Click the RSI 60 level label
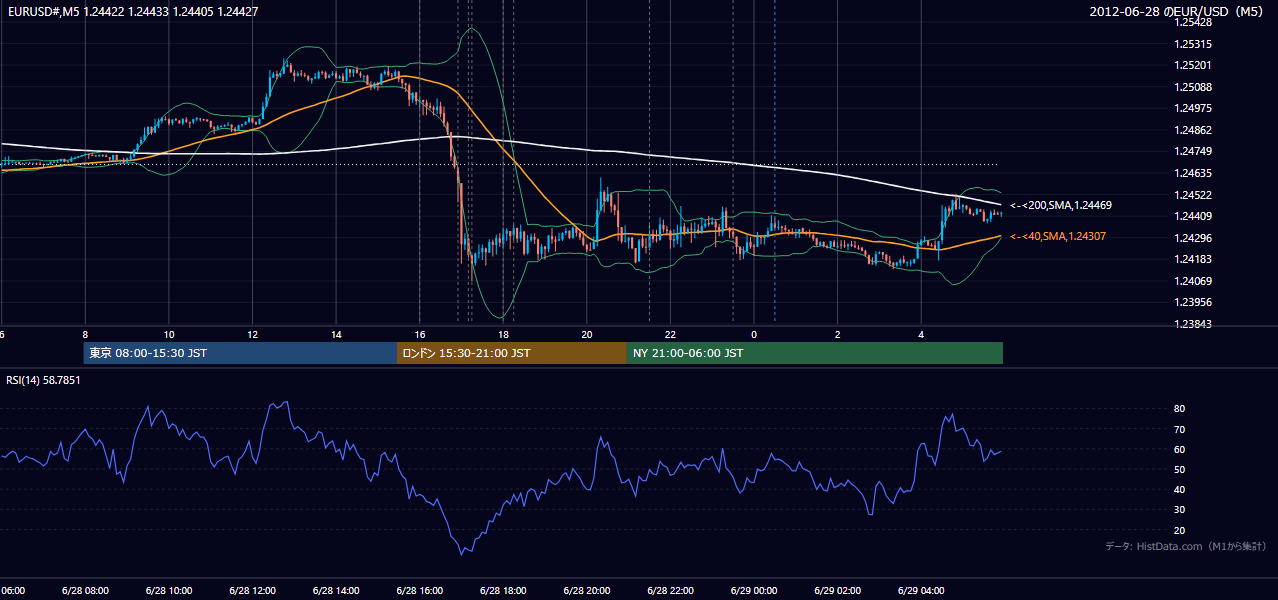1278x600 pixels. 1180,449
